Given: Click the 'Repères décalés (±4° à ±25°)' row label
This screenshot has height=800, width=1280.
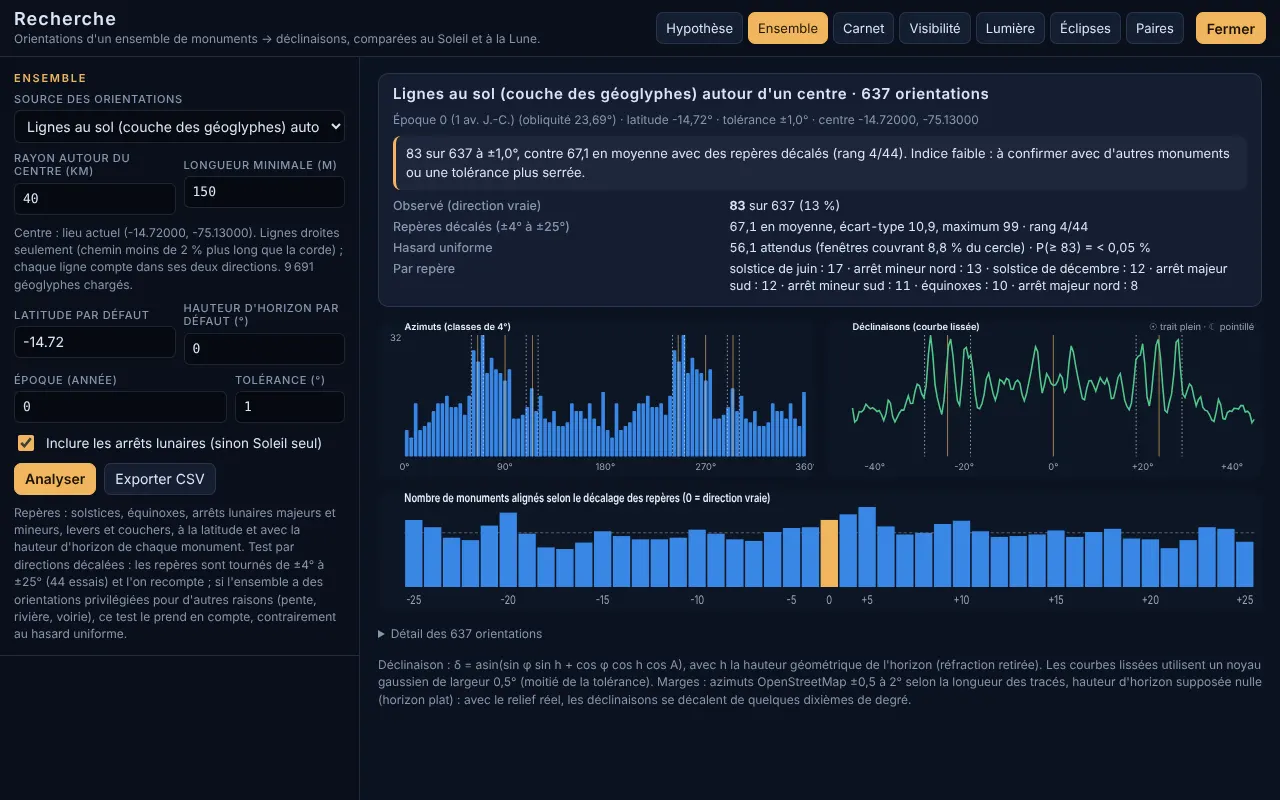Looking at the screenshot, I should coord(482,227).
